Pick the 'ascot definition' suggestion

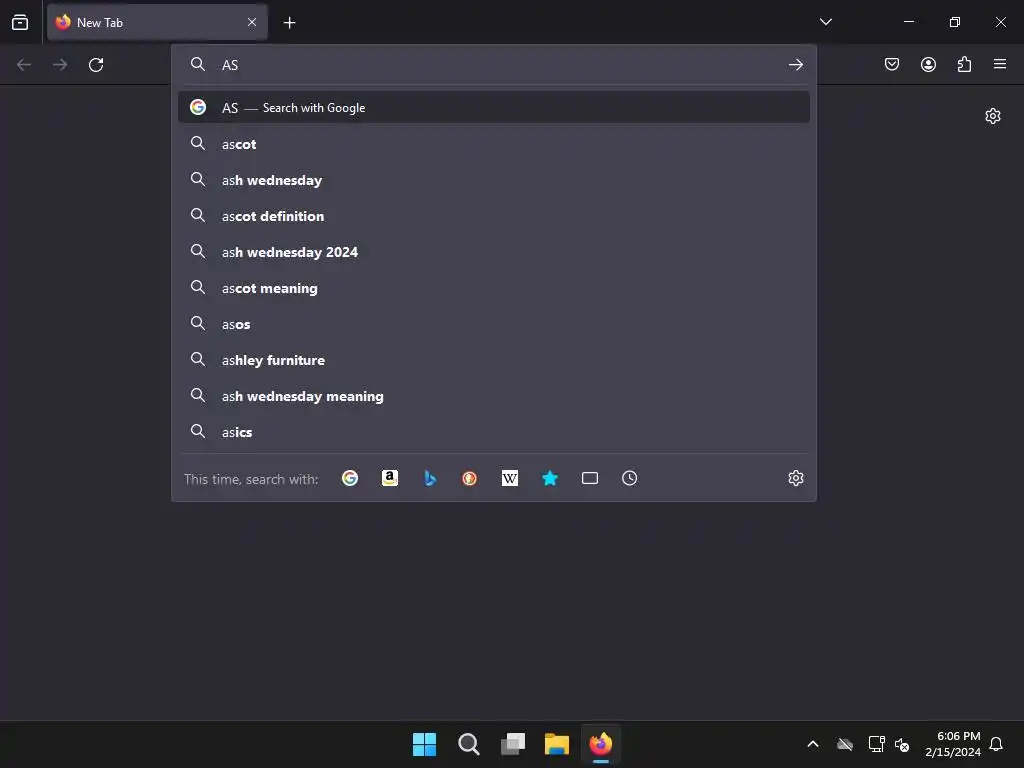[494, 216]
